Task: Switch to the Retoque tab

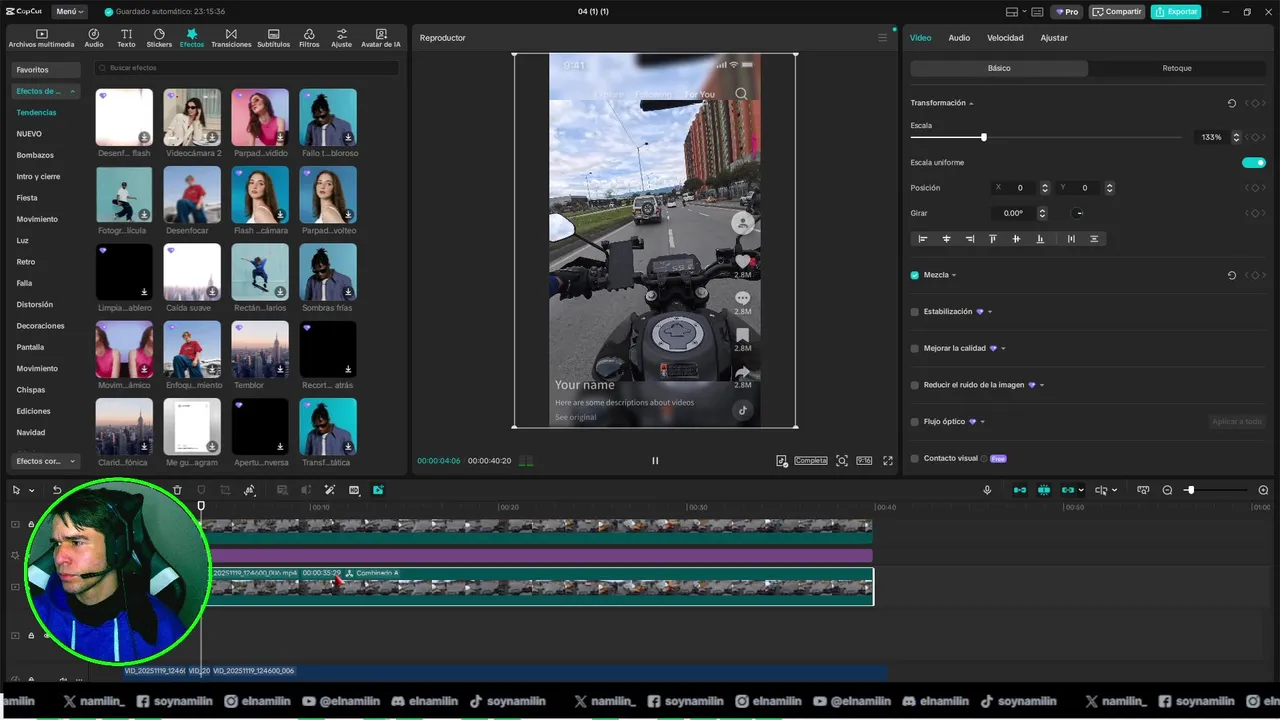Action: [x=1176, y=68]
